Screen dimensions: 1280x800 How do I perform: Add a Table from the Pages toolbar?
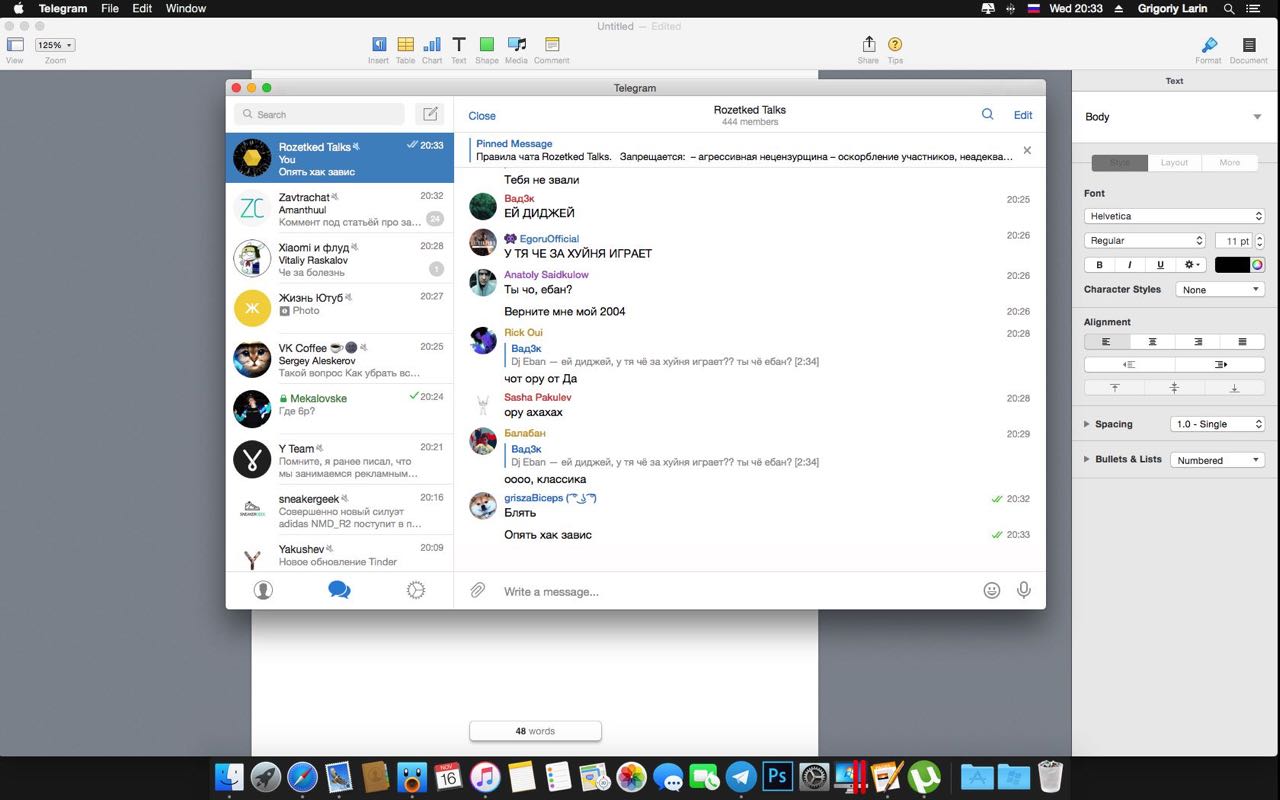(405, 44)
